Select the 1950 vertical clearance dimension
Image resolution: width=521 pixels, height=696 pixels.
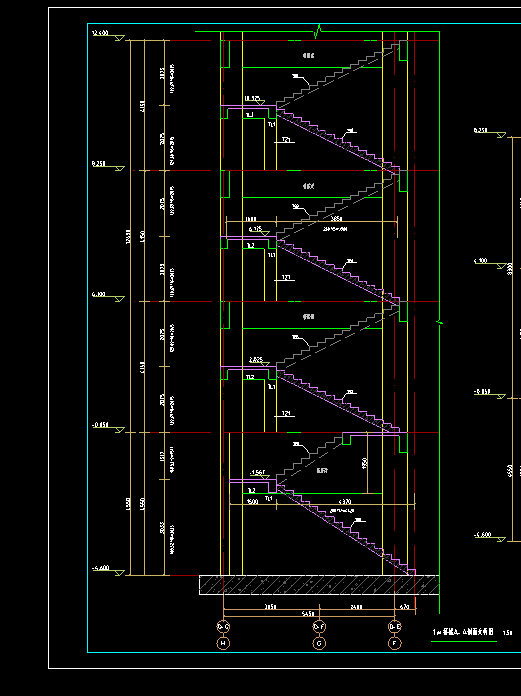click(x=364, y=463)
